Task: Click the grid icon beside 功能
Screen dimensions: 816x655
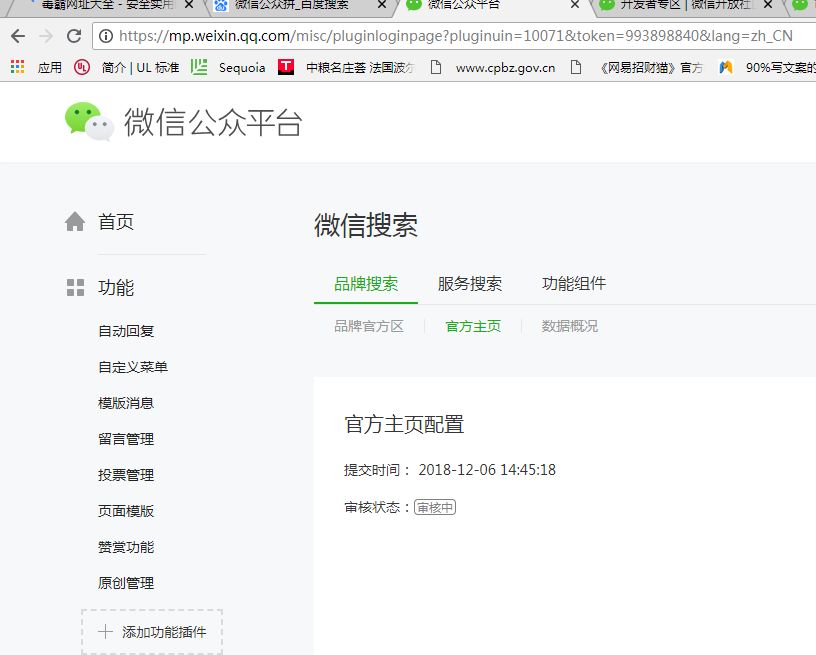Action: point(75,287)
